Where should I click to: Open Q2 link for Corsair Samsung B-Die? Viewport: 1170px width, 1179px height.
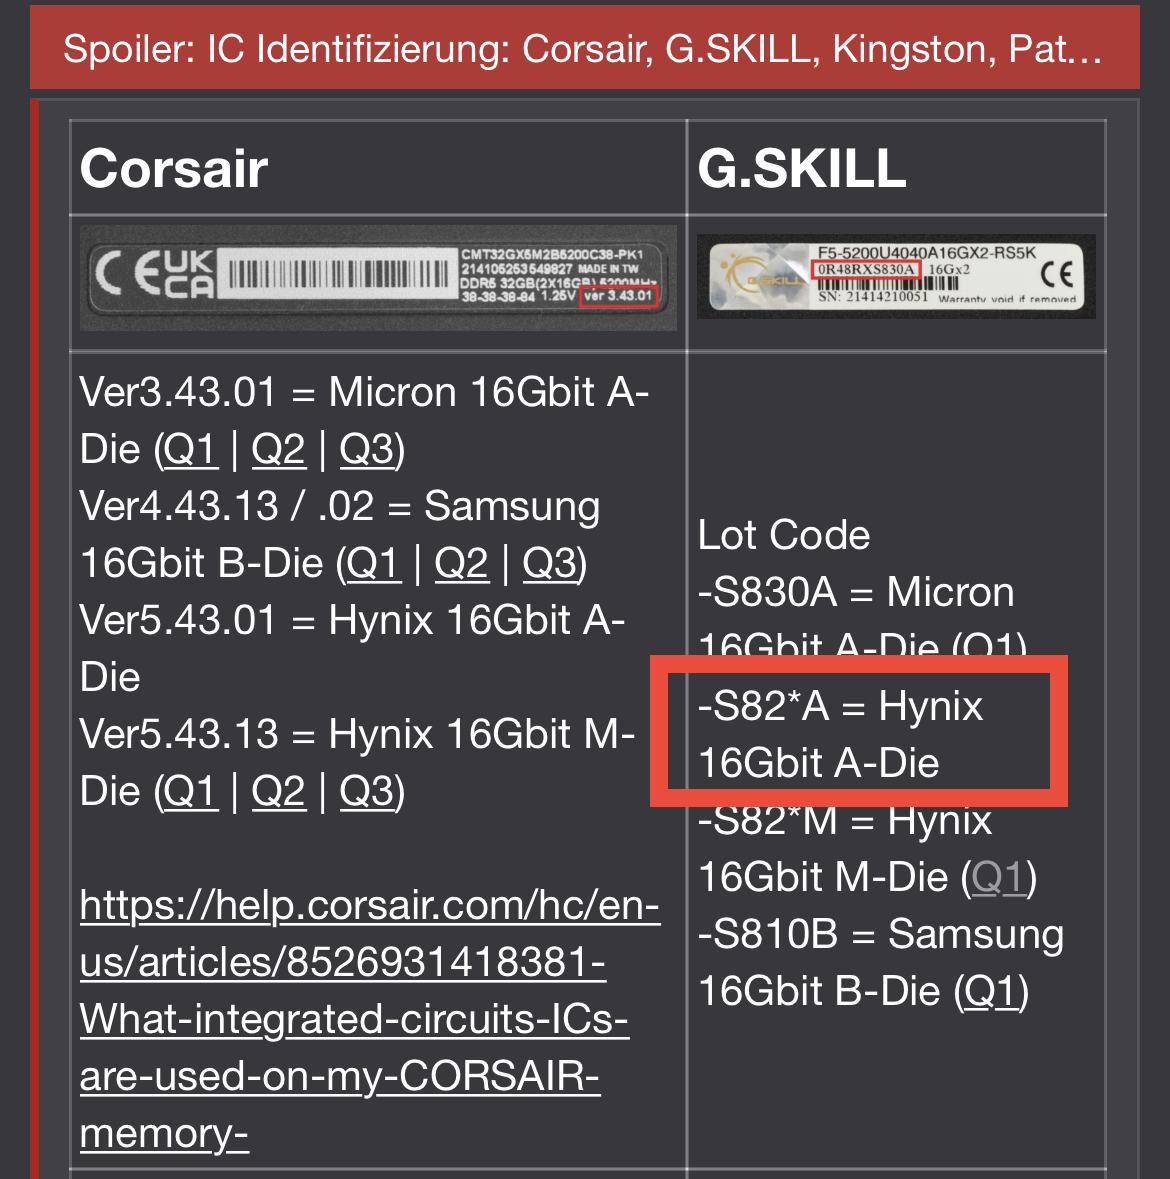[461, 564]
